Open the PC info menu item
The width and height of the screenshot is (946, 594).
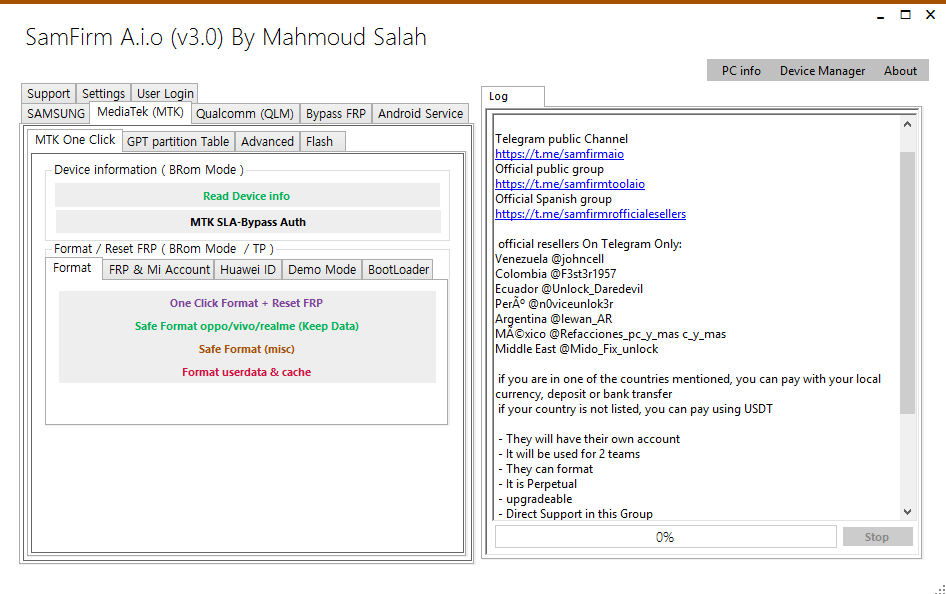pos(741,71)
